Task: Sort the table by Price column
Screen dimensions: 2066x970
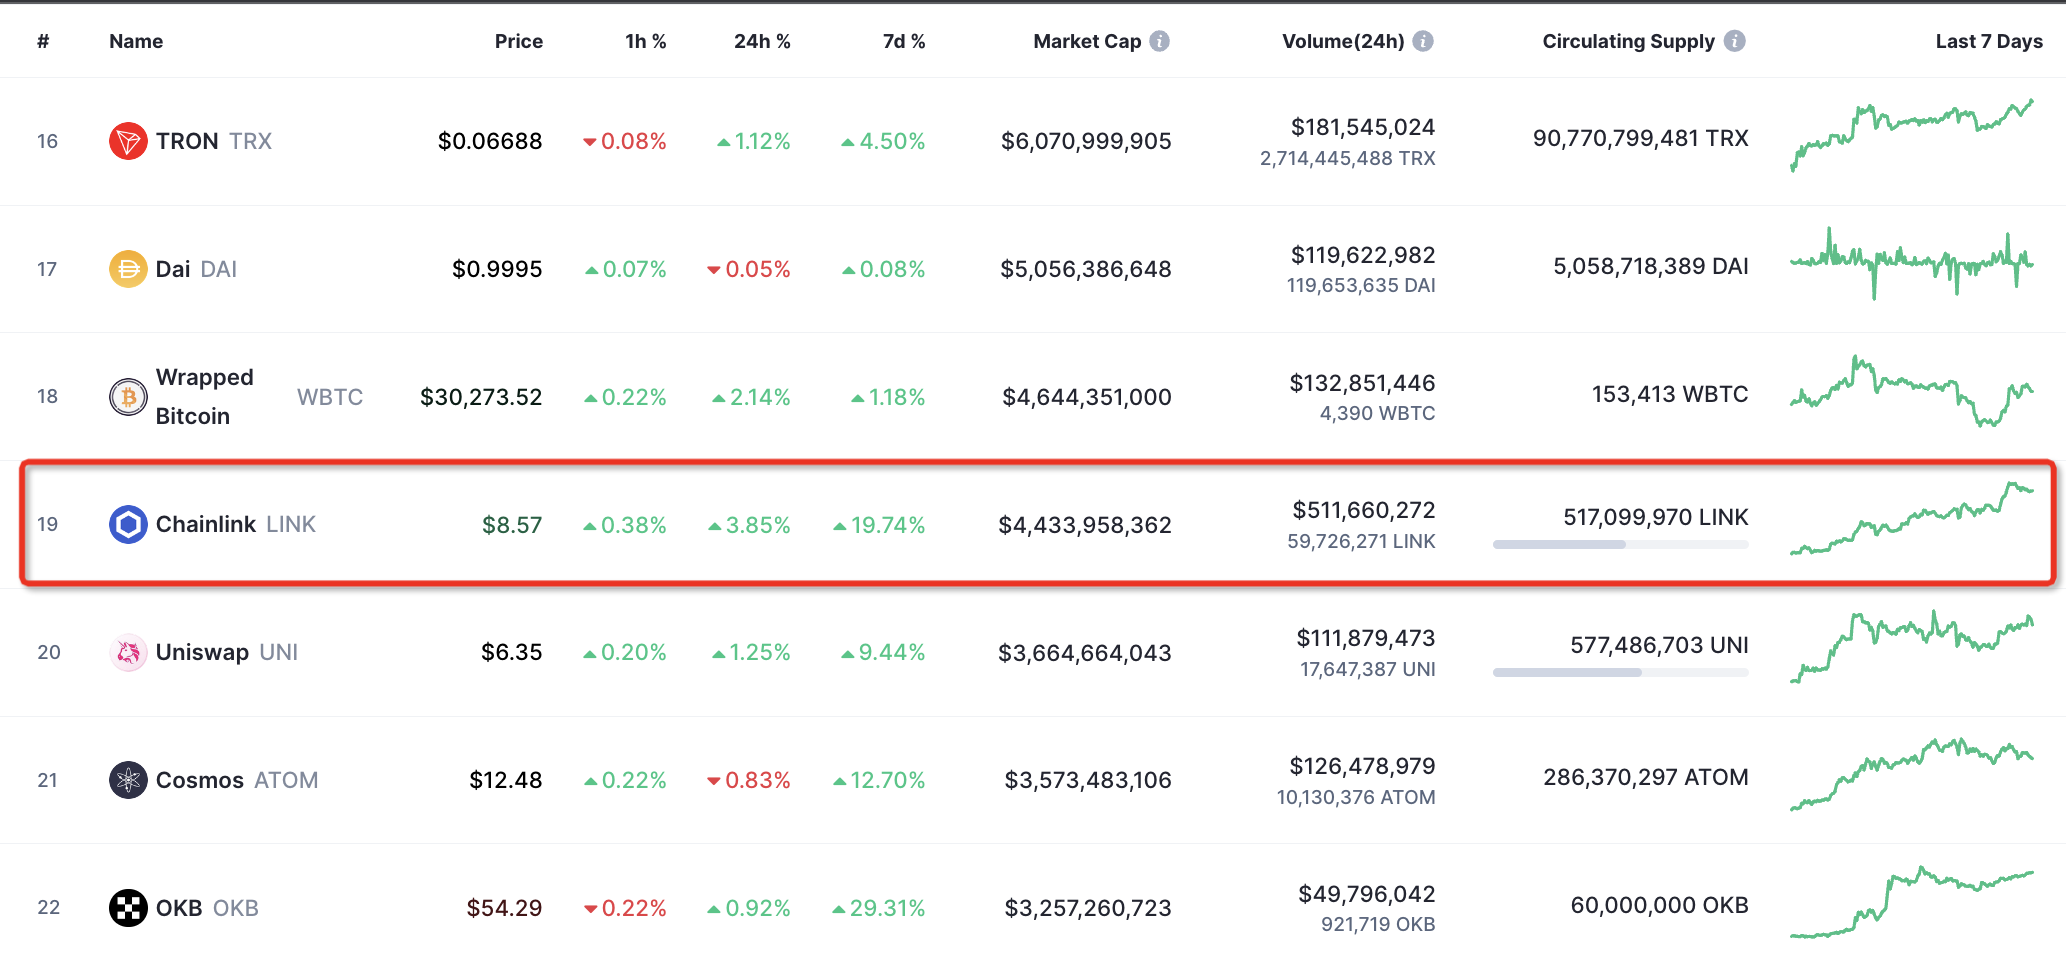Action: click(518, 41)
